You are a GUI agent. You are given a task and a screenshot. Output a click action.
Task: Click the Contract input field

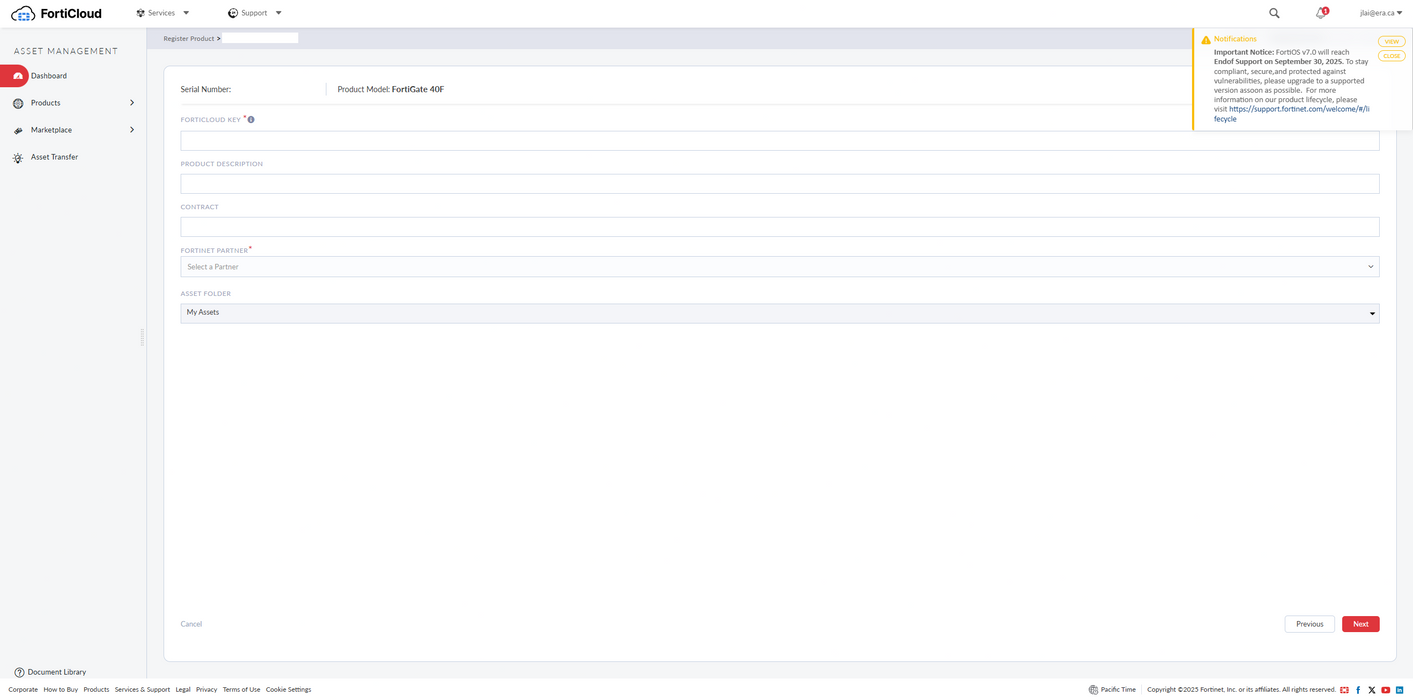tap(780, 227)
